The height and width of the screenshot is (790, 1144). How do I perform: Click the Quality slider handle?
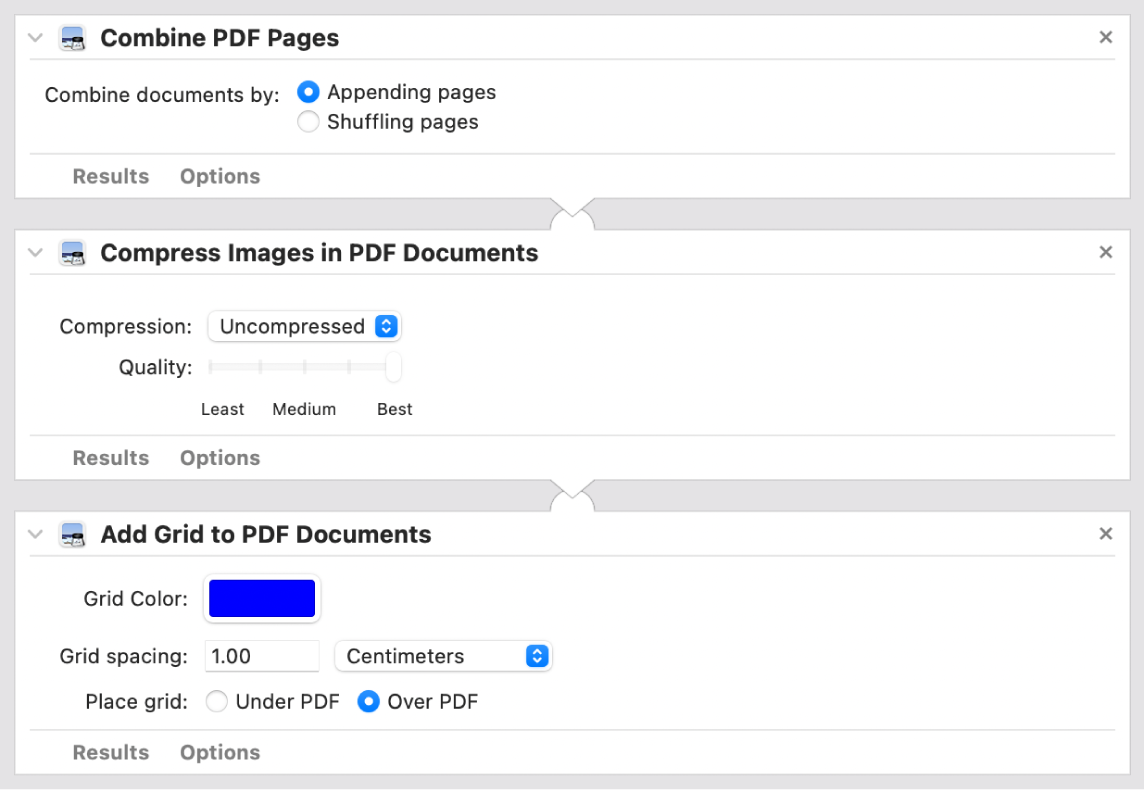coord(392,367)
